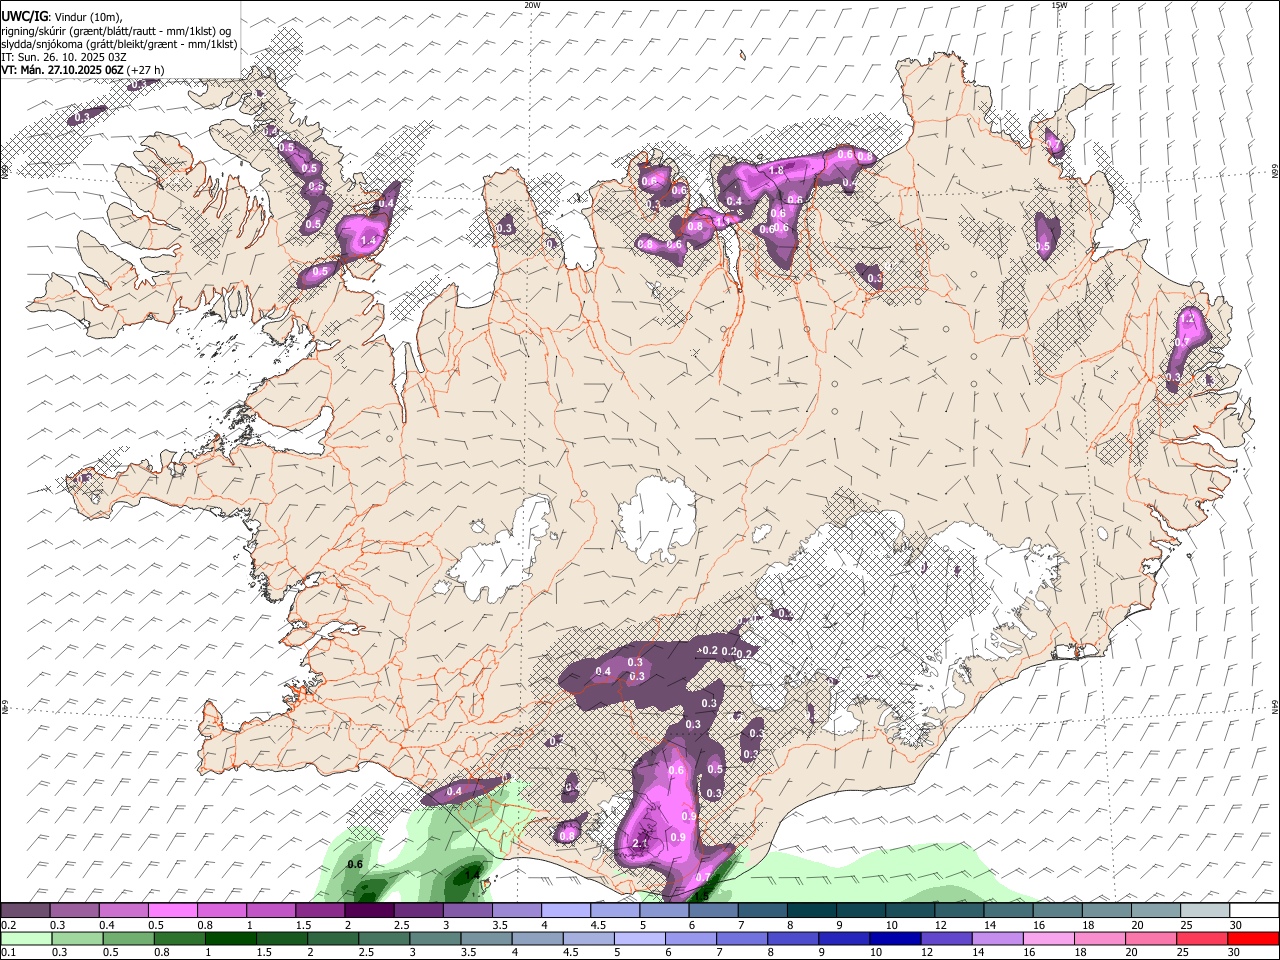Pick the darkest purple snow swatch between 2 and 2.5

pos(368,911)
